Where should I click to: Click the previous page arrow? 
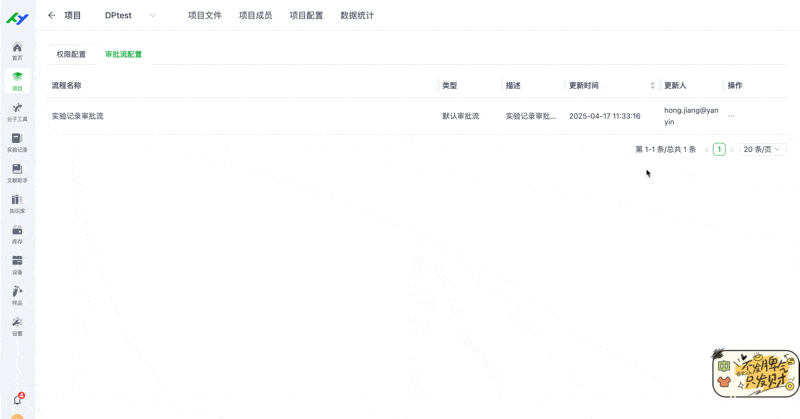706,150
